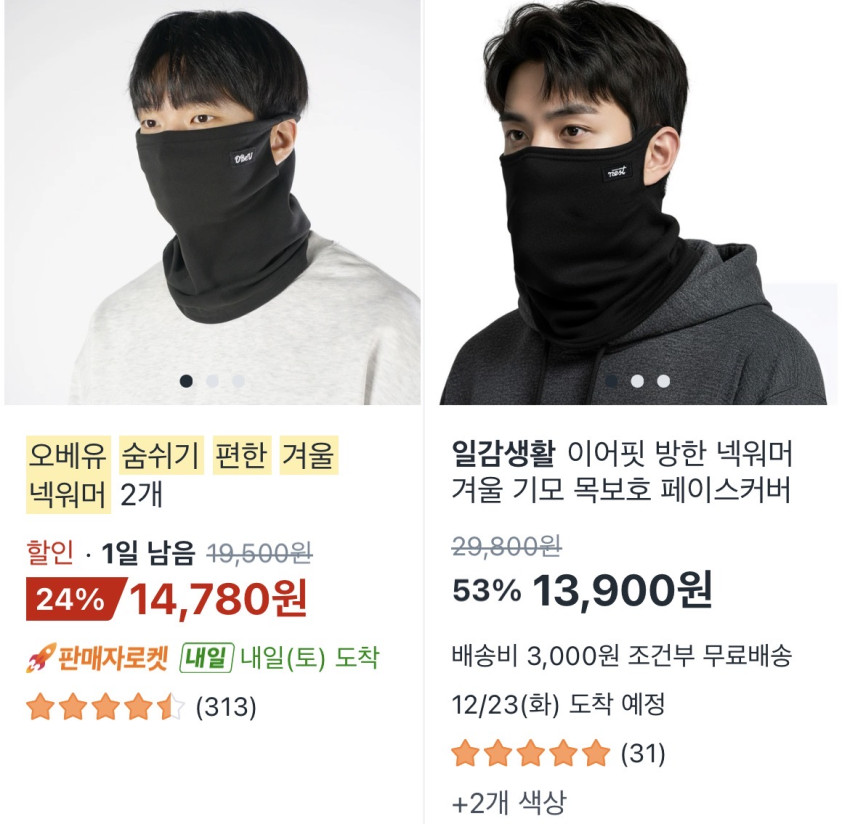
Task: Select second carousel dot on 오베유 image
Action: pos(212,380)
